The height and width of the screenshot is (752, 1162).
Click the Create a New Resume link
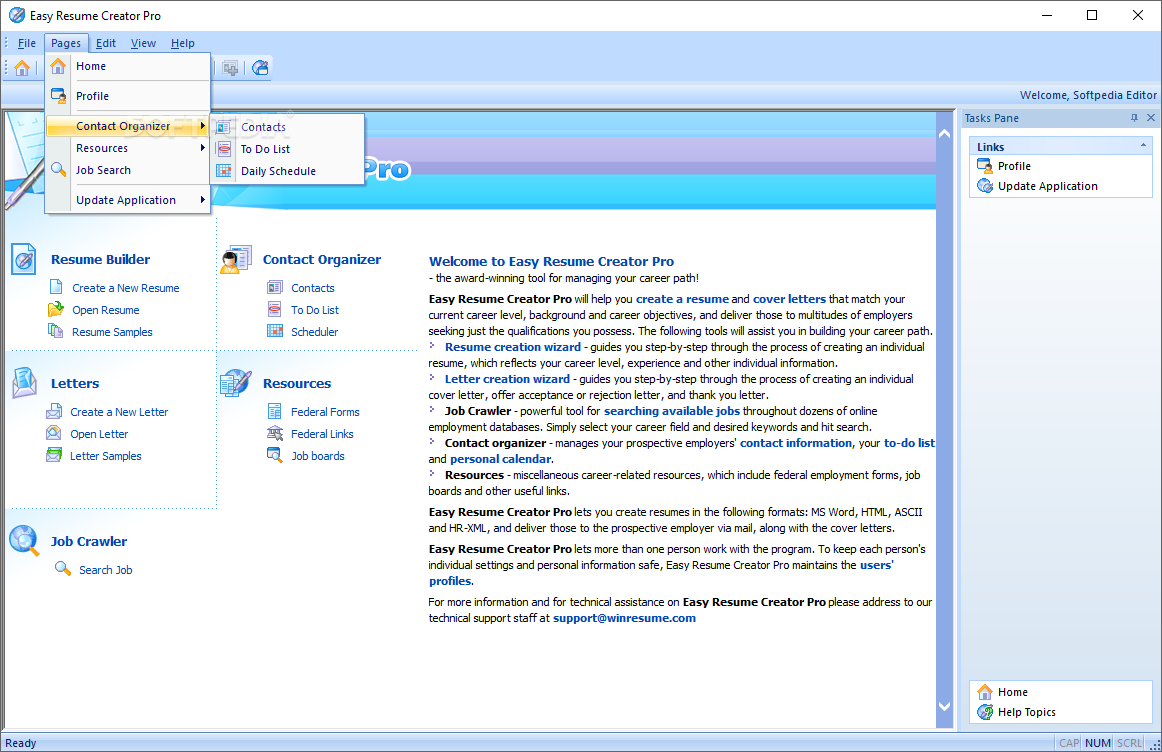(125, 288)
